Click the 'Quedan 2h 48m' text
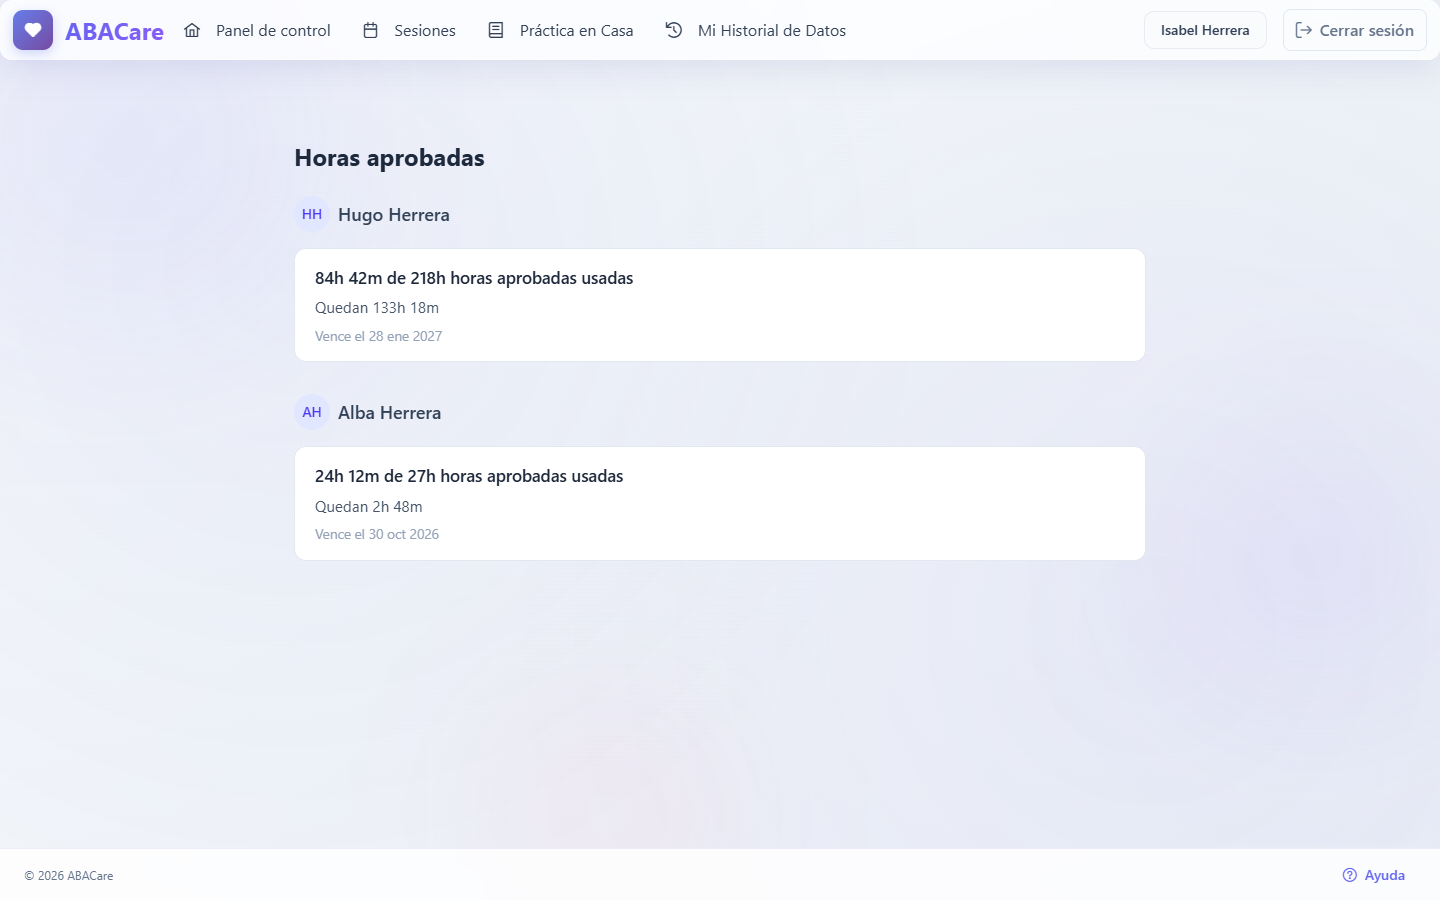The height and width of the screenshot is (900, 1440). [369, 507]
